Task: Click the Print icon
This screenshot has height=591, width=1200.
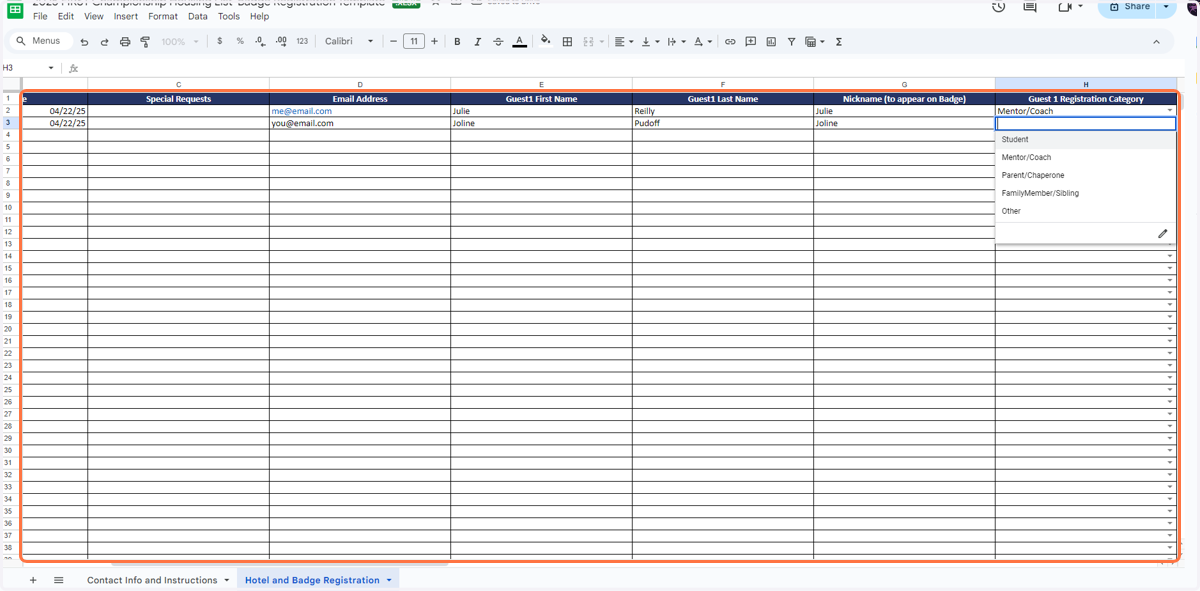Action: [x=125, y=42]
